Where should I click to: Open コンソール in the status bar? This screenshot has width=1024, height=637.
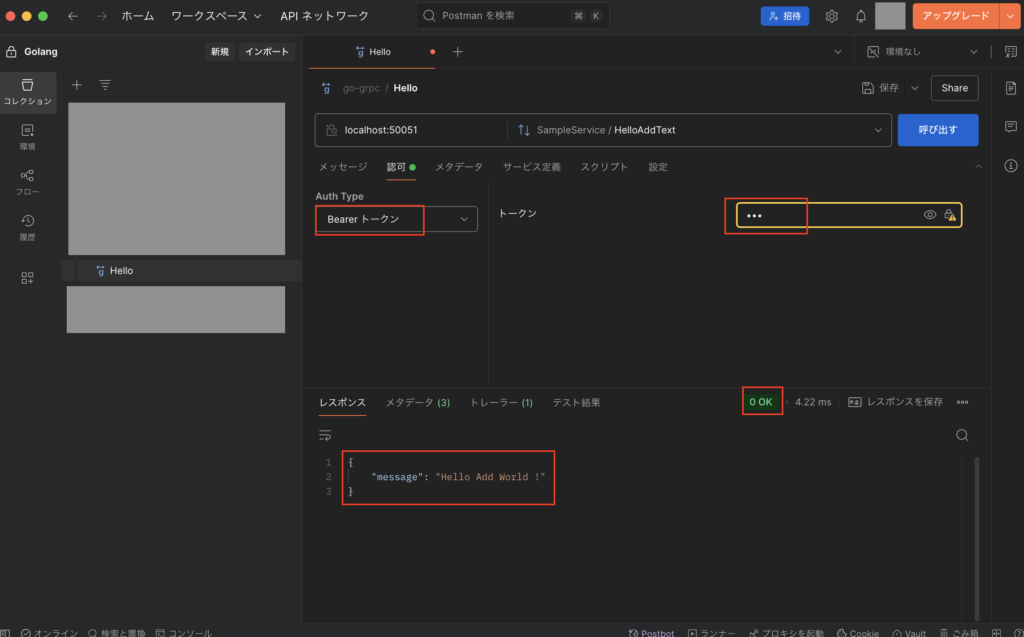184,632
